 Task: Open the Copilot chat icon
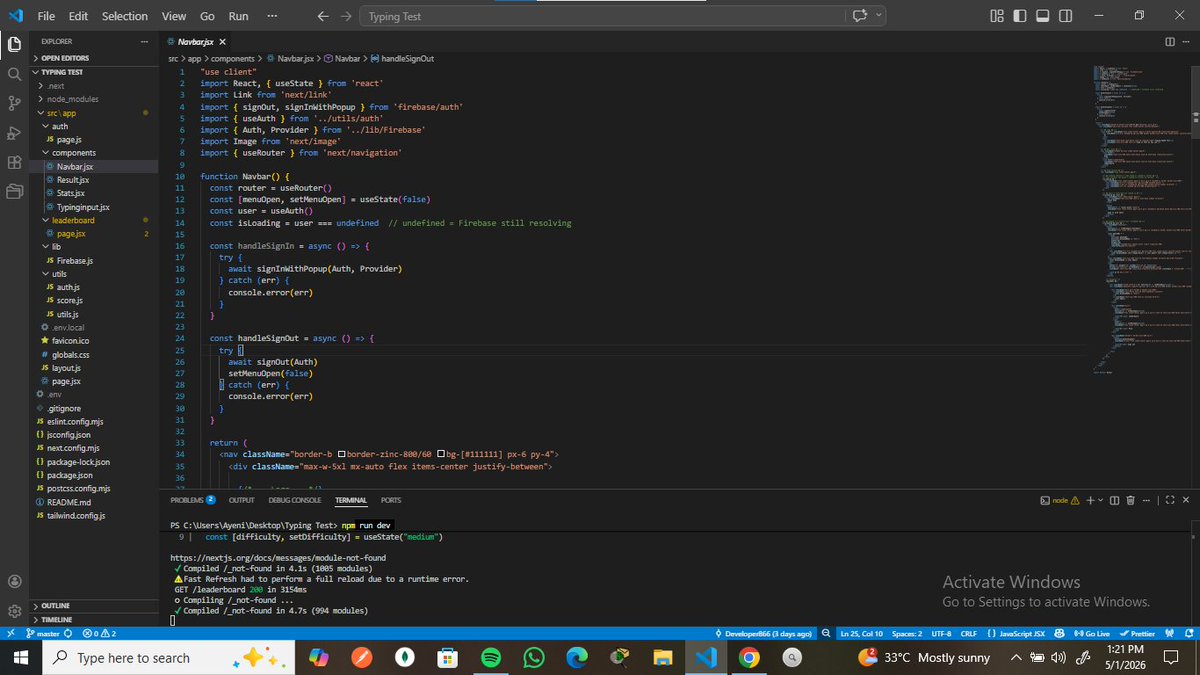coord(859,16)
